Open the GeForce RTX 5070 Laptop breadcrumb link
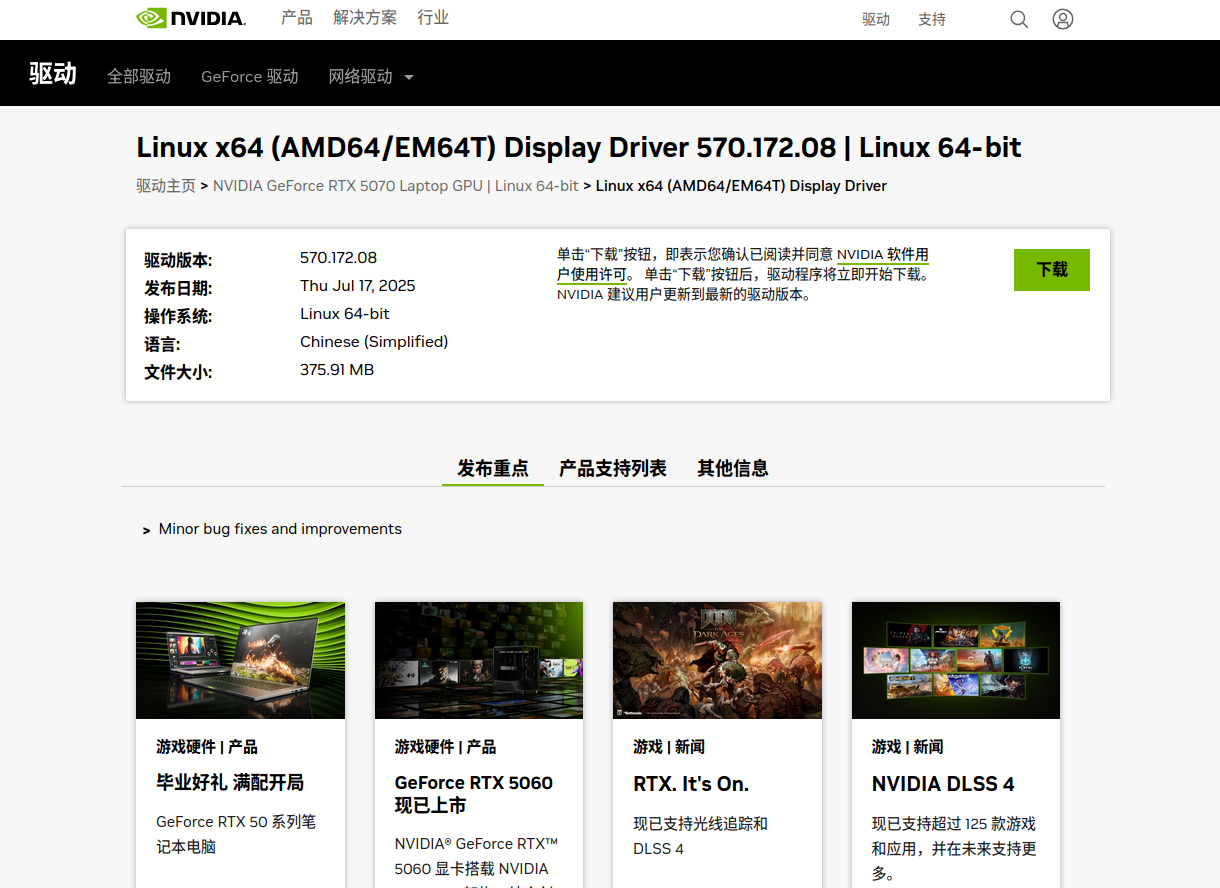Screen dimensions: 1220x888 pos(395,185)
